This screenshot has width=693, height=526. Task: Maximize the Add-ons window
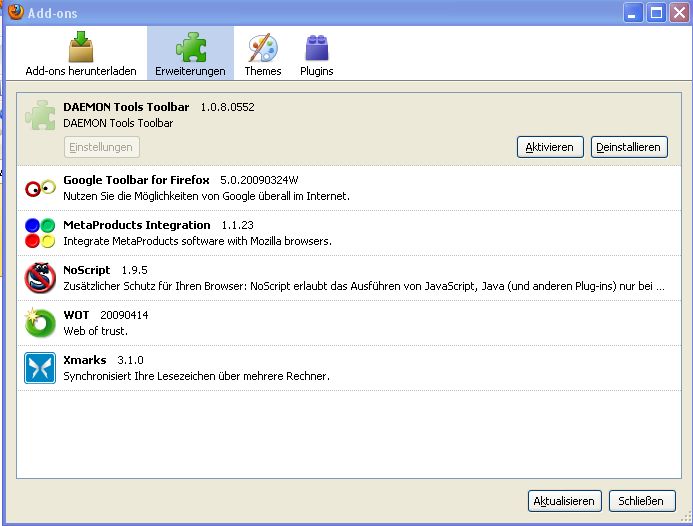tap(656, 12)
